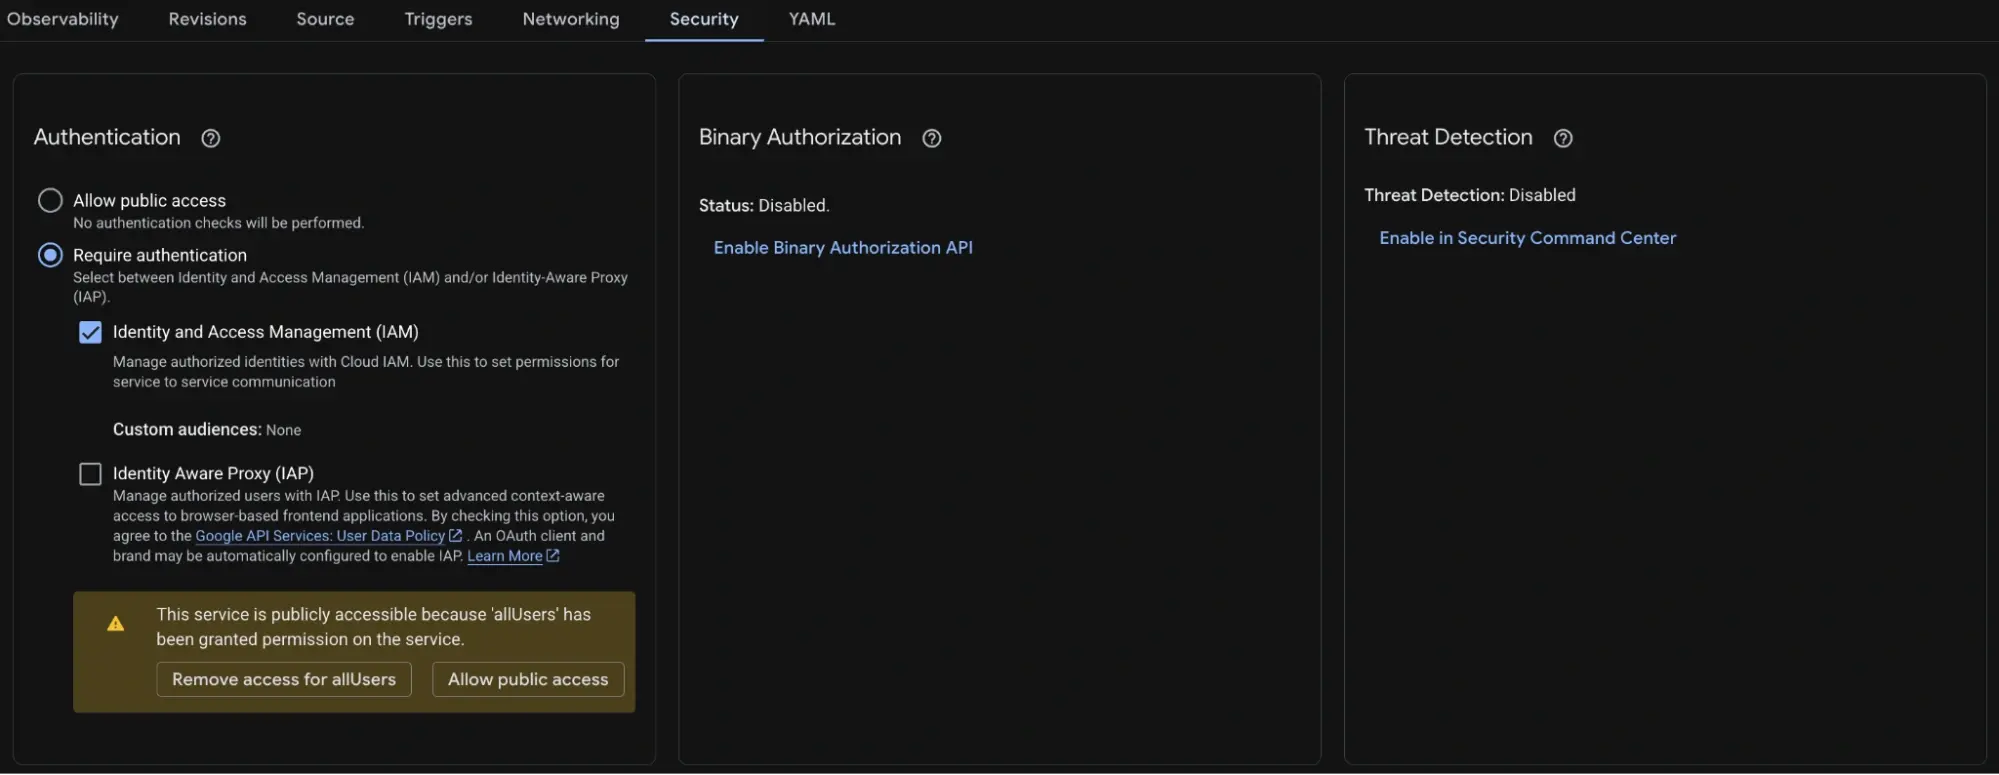This screenshot has width=1999, height=775.
Task: Click external link icon beside User Data Policy
Action: pos(456,536)
